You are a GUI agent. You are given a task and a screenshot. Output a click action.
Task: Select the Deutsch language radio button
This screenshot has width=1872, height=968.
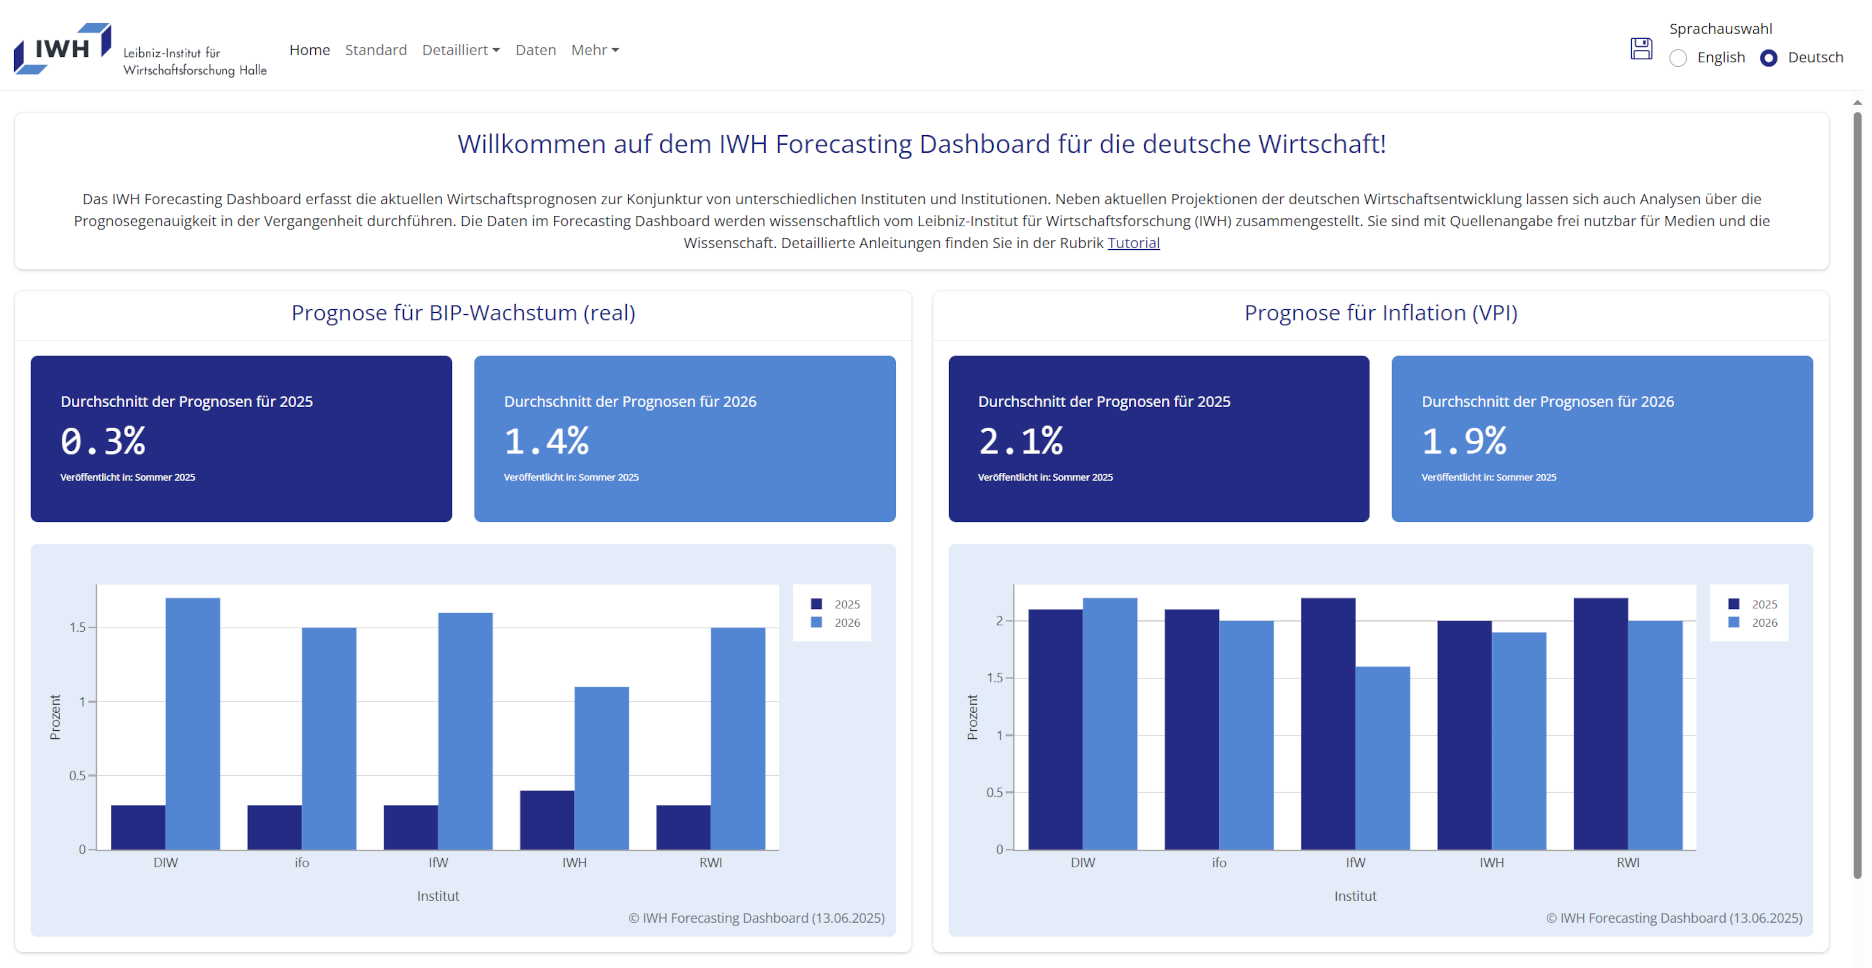(1769, 58)
